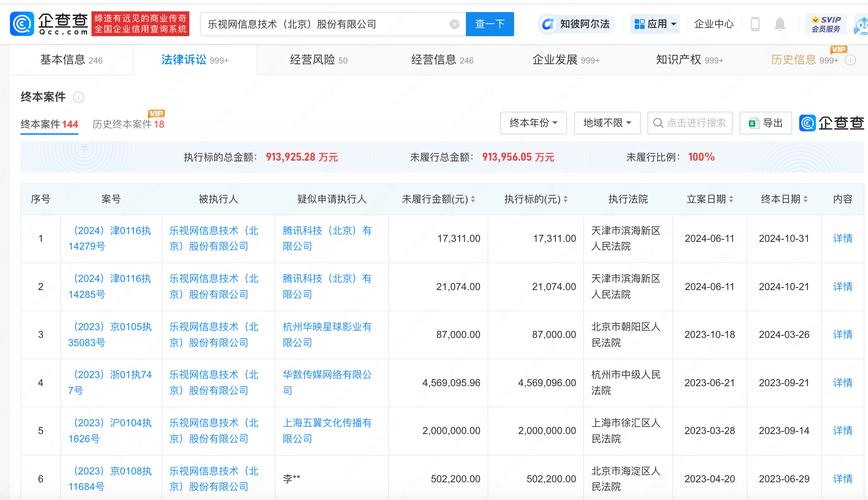Viewport: 868px width, 500px height.
Task: Open 杭州华映星球影业有限公司 link
Action: tap(327, 335)
